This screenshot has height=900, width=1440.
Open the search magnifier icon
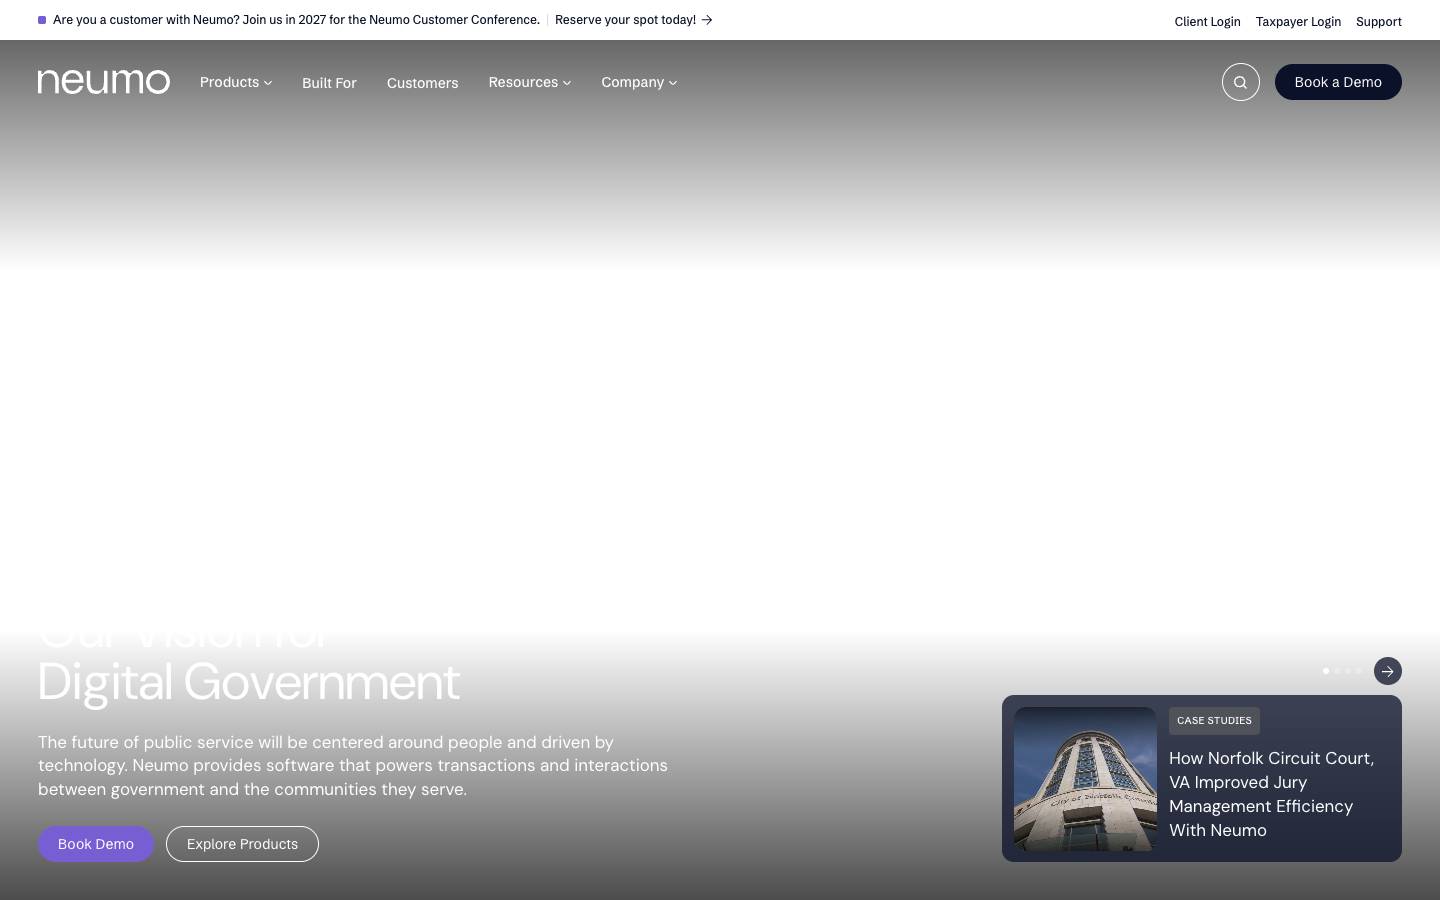pos(1240,82)
